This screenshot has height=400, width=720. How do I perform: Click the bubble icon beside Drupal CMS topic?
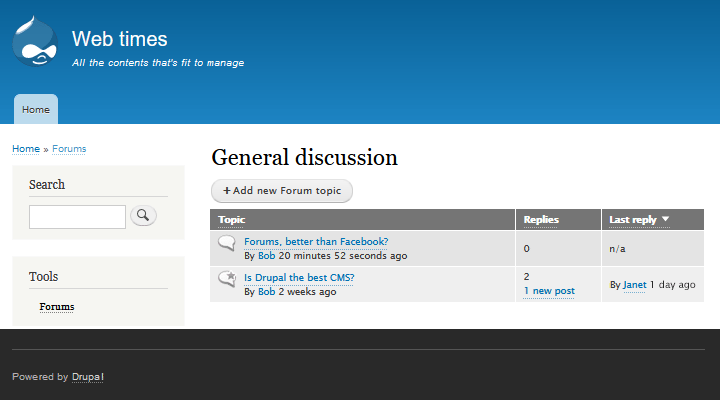pos(227,279)
